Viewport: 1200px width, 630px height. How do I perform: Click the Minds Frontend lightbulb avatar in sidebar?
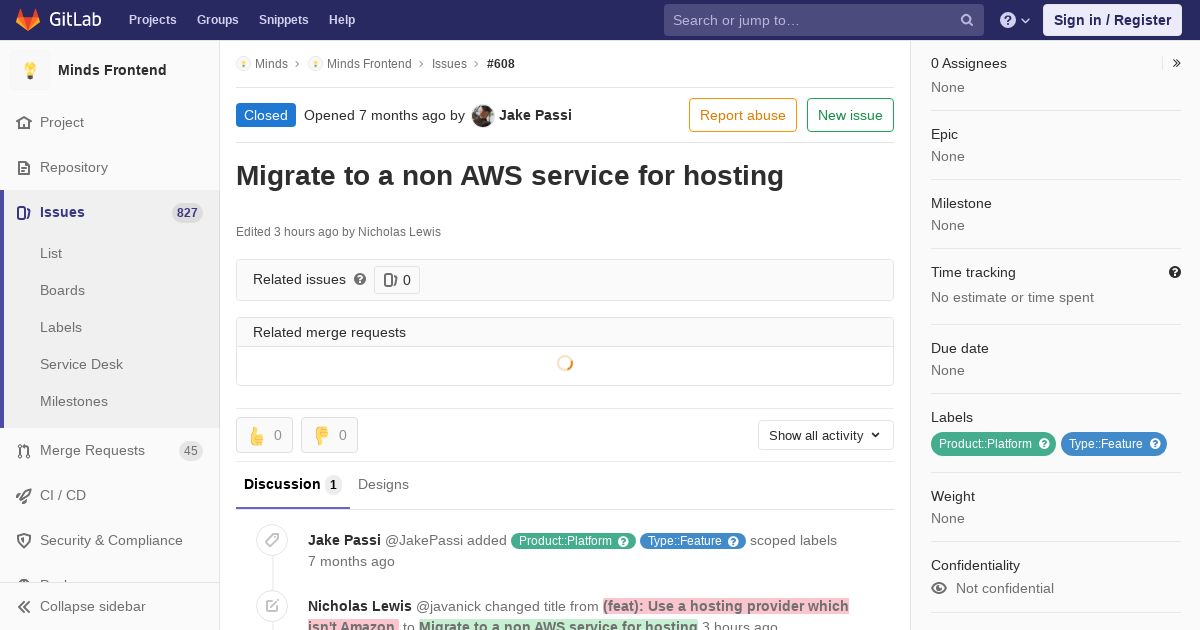click(x=30, y=70)
